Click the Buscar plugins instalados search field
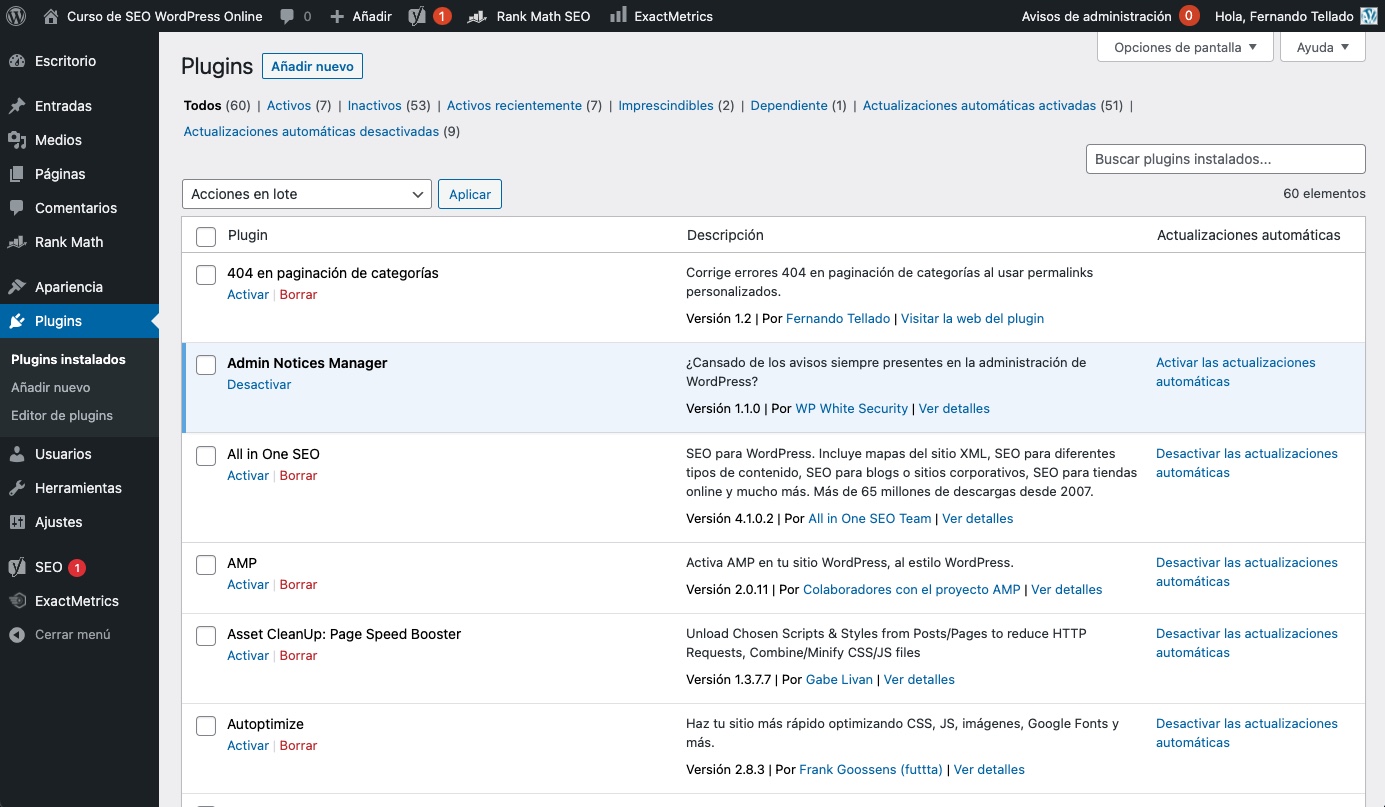The image size is (1385, 807). coord(1225,159)
